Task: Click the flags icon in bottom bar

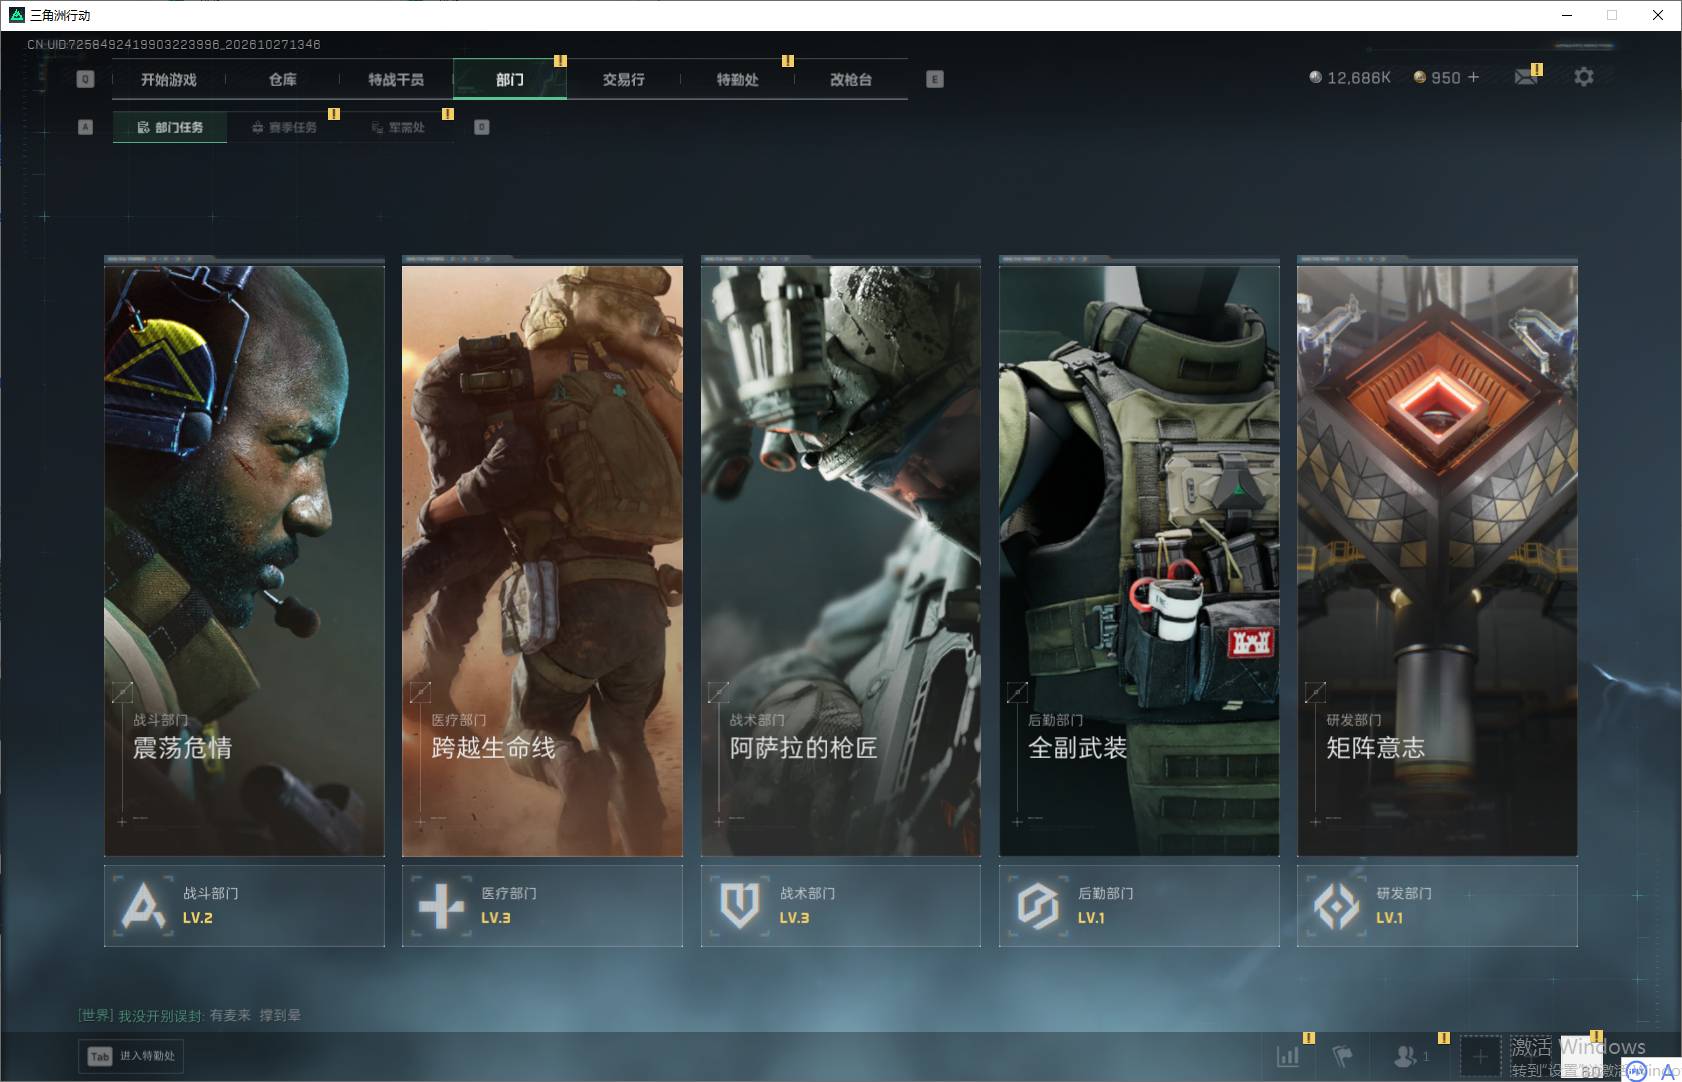Action: (1342, 1055)
